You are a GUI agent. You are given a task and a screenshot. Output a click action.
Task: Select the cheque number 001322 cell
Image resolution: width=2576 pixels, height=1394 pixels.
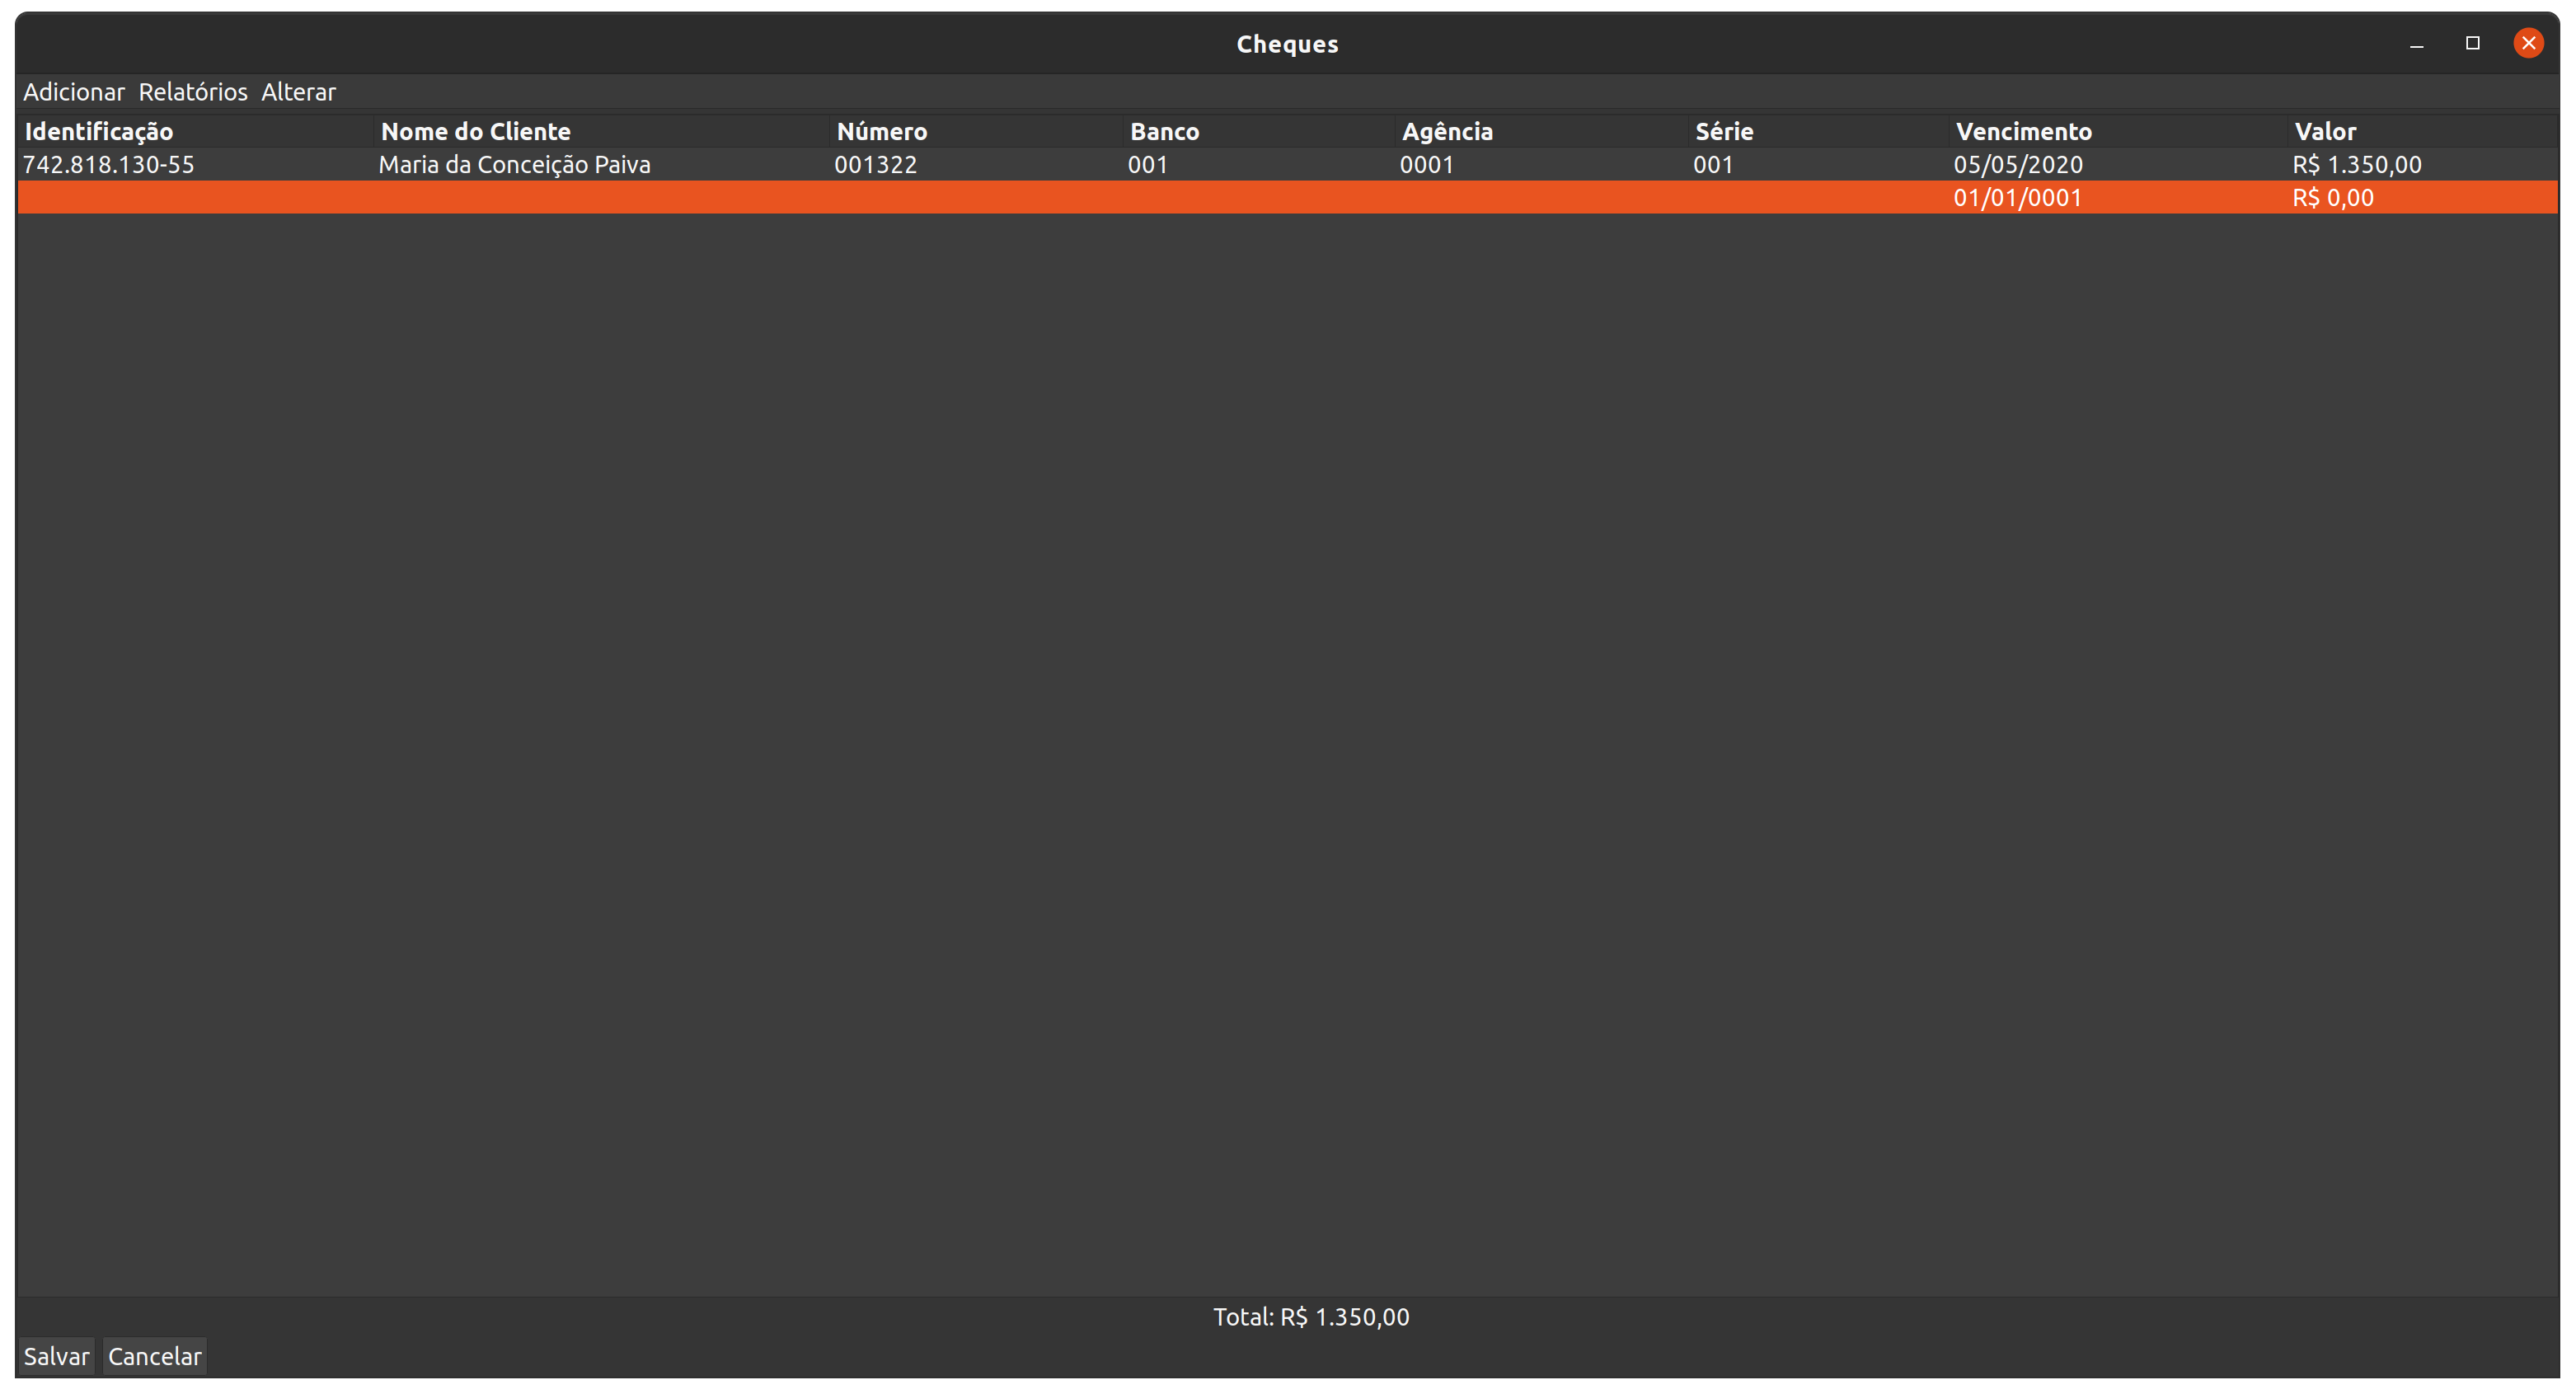coord(875,165)
